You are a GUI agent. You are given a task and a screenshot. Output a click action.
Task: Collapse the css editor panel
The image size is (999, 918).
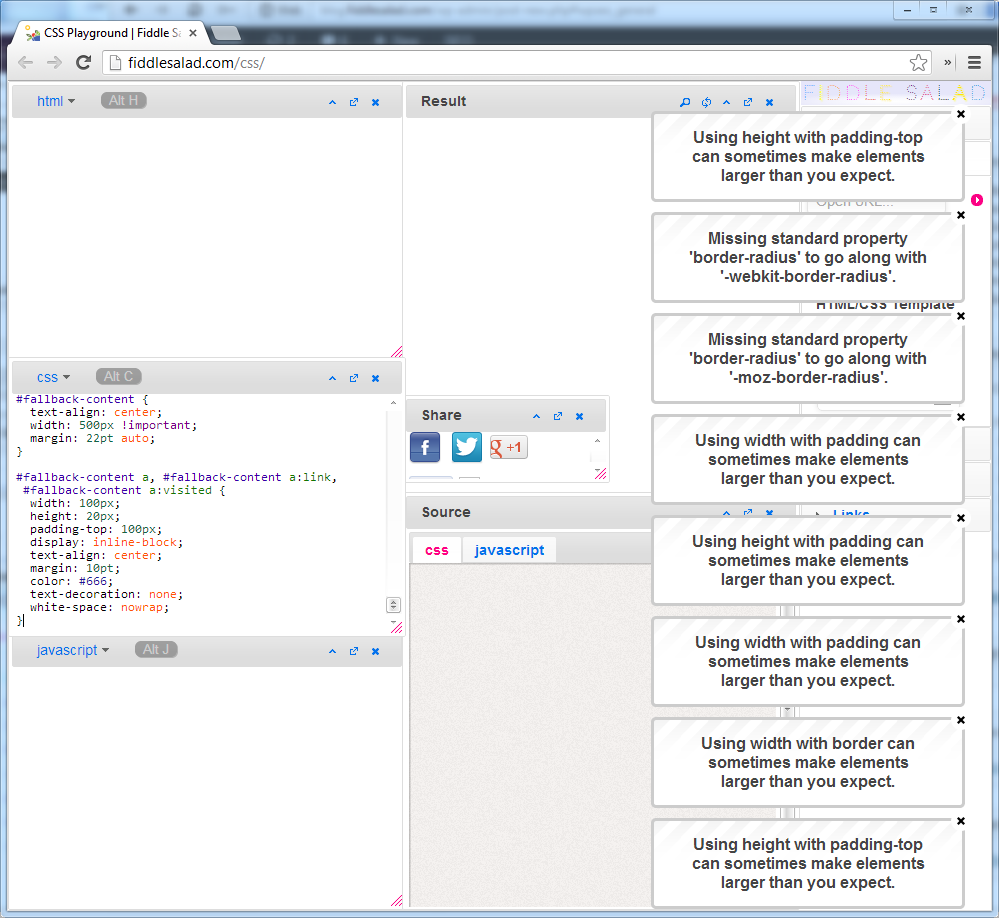point(332,378)
